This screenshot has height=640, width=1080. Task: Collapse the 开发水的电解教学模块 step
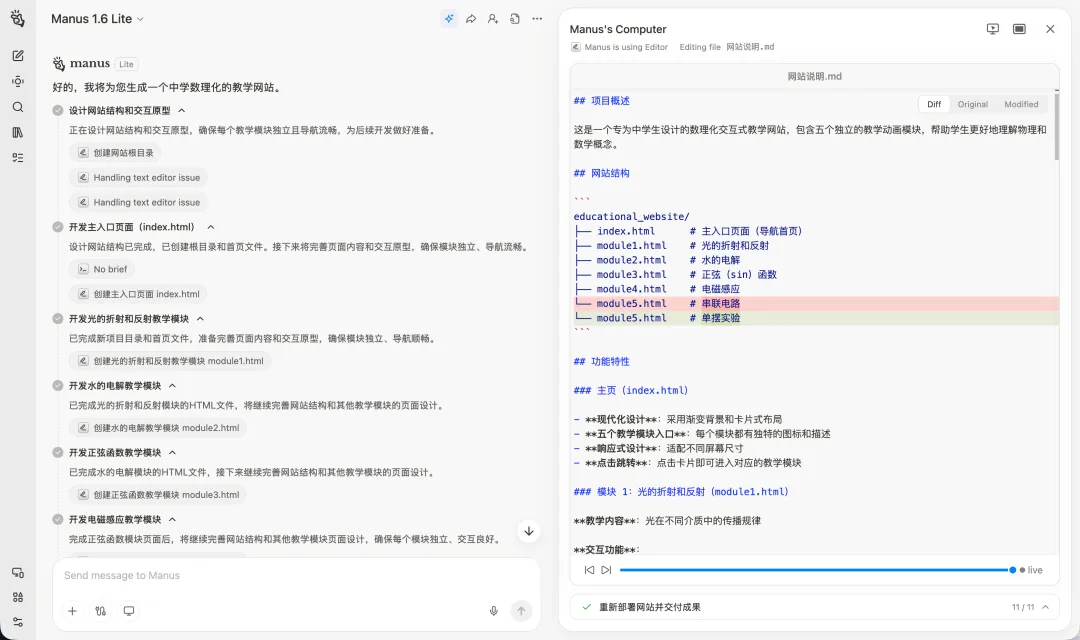172,386
